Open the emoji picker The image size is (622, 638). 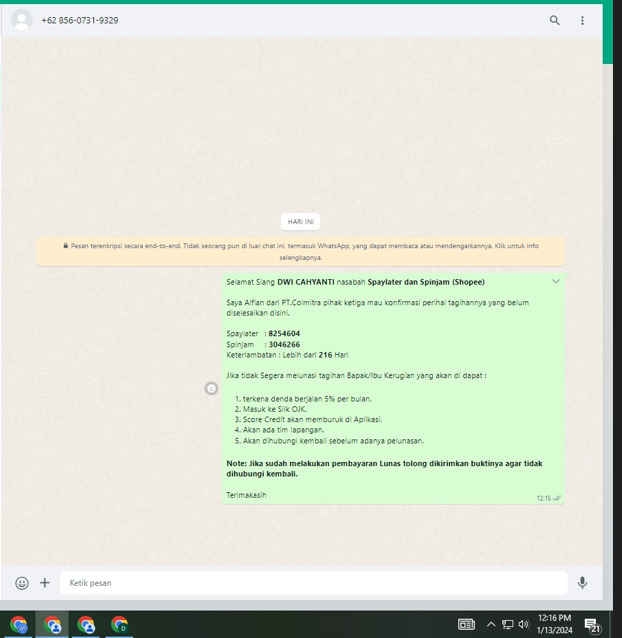coord(22,583)
